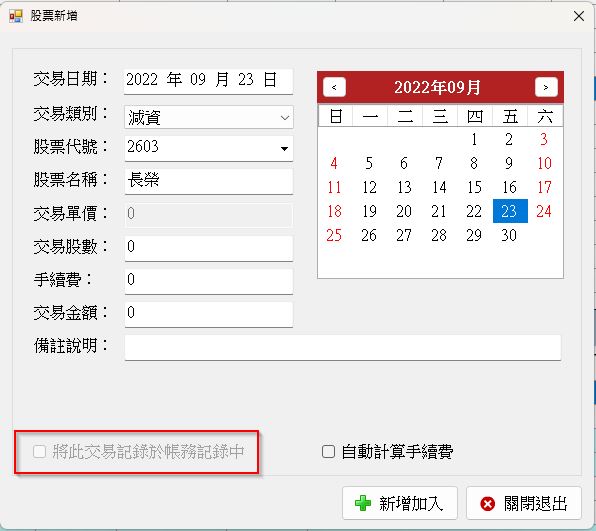Click the 備註說明 label text
The image size is (596, 531).
(x=71, y=346)
